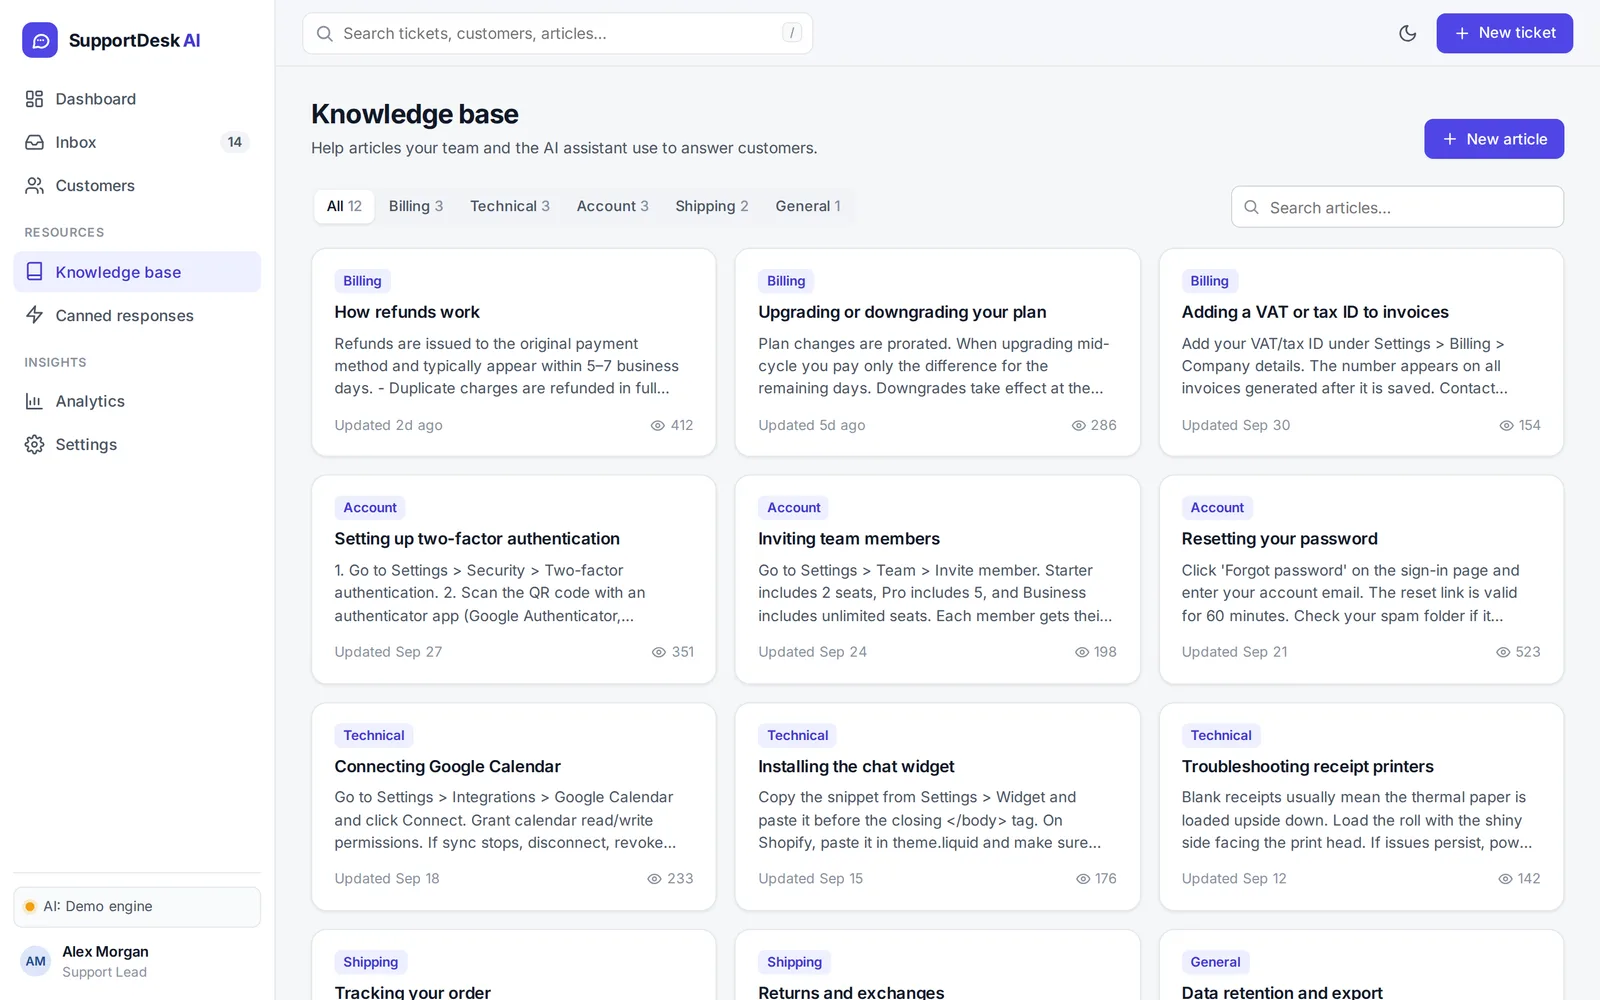Click the Canned responses lightning icon
The image size is (1600, 1000).
click(34, 315)
